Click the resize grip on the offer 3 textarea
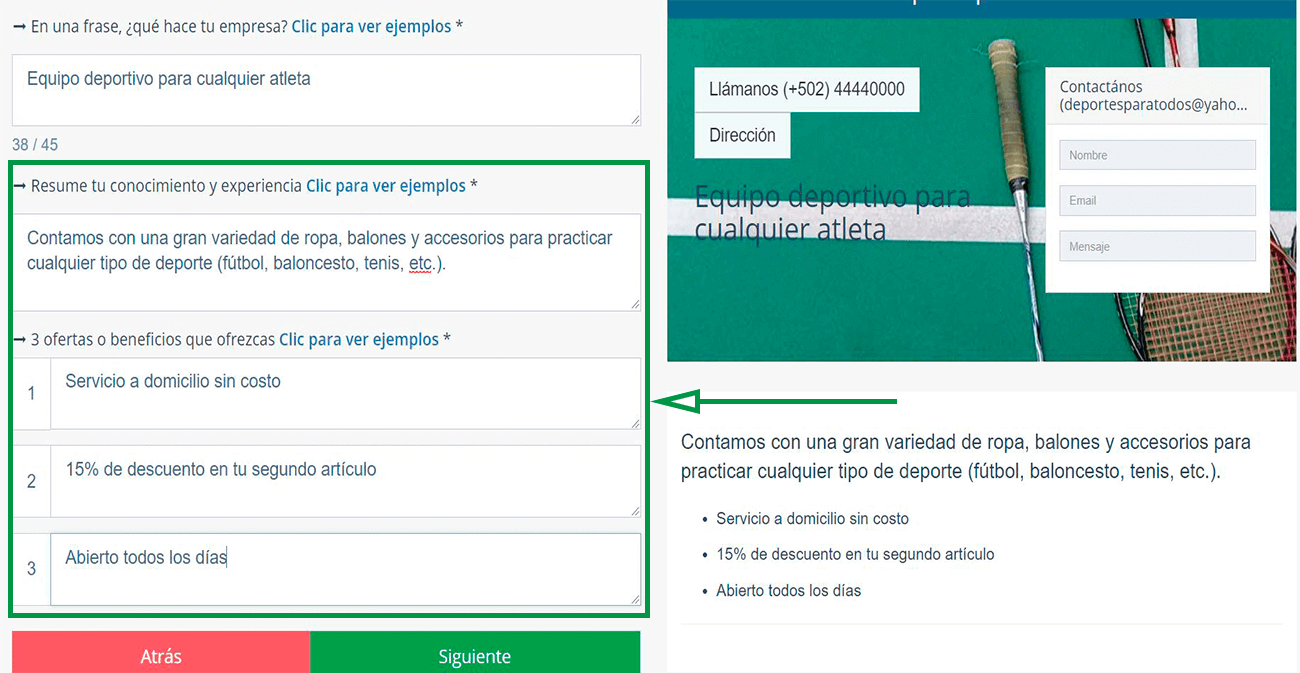Screen dimensions: 1300x673 635,599
